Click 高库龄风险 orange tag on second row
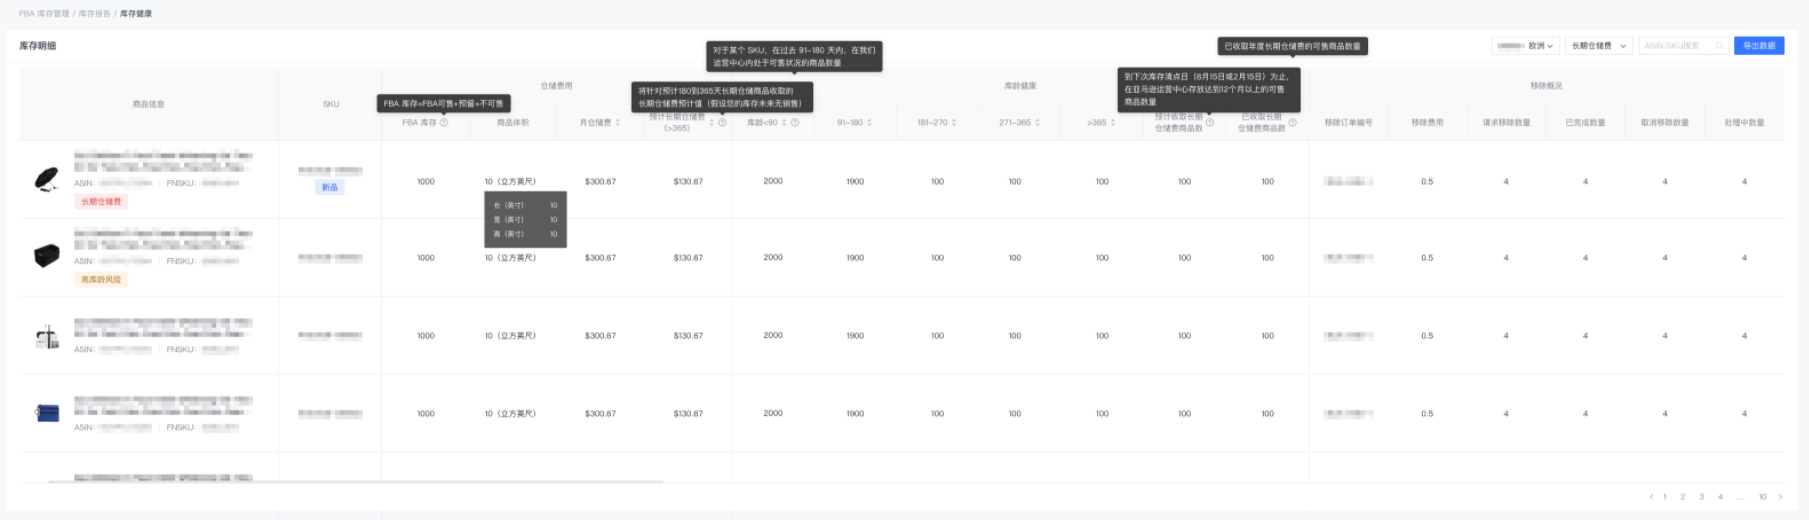This screenshot has height=520, width=1809. [101, 280]
